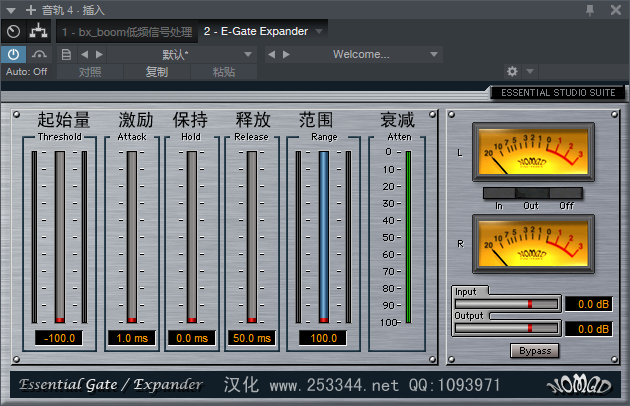Set meter switch to Out
This screenshot has width=630, height=406.
[531, 193]
